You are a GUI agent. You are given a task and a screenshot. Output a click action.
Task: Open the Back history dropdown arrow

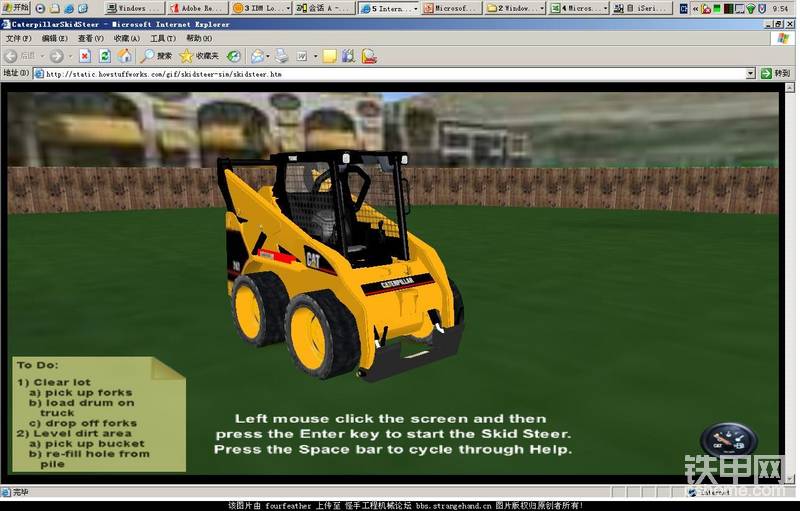click(42, 56)
